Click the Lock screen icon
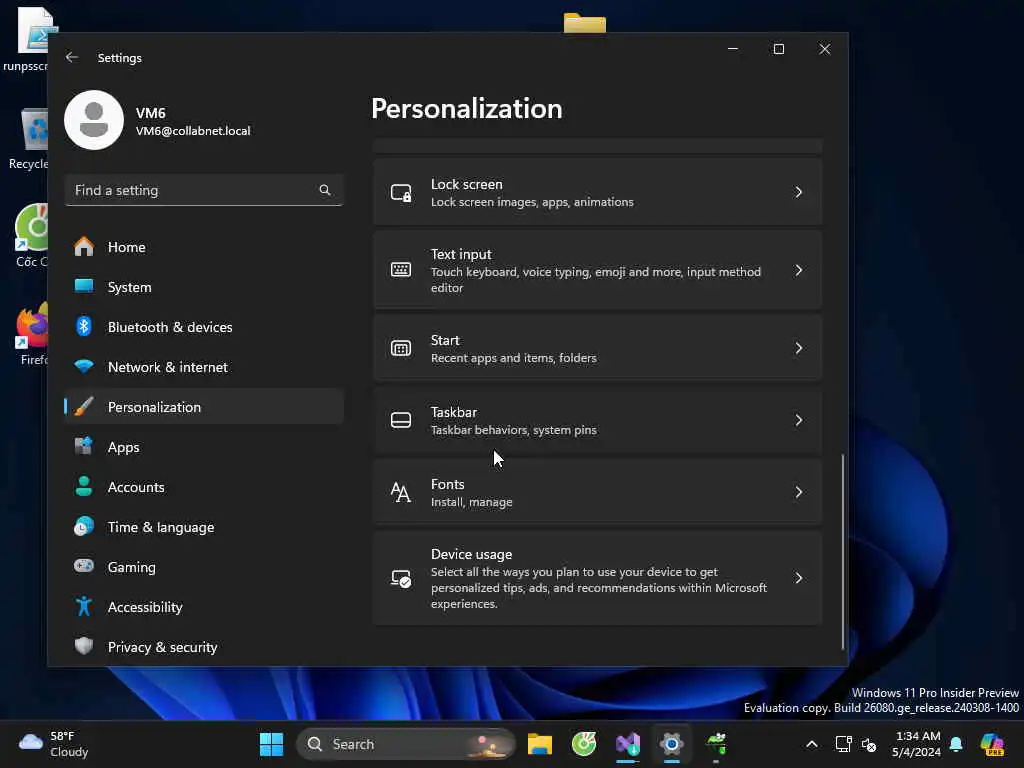 tap(401, 193)
